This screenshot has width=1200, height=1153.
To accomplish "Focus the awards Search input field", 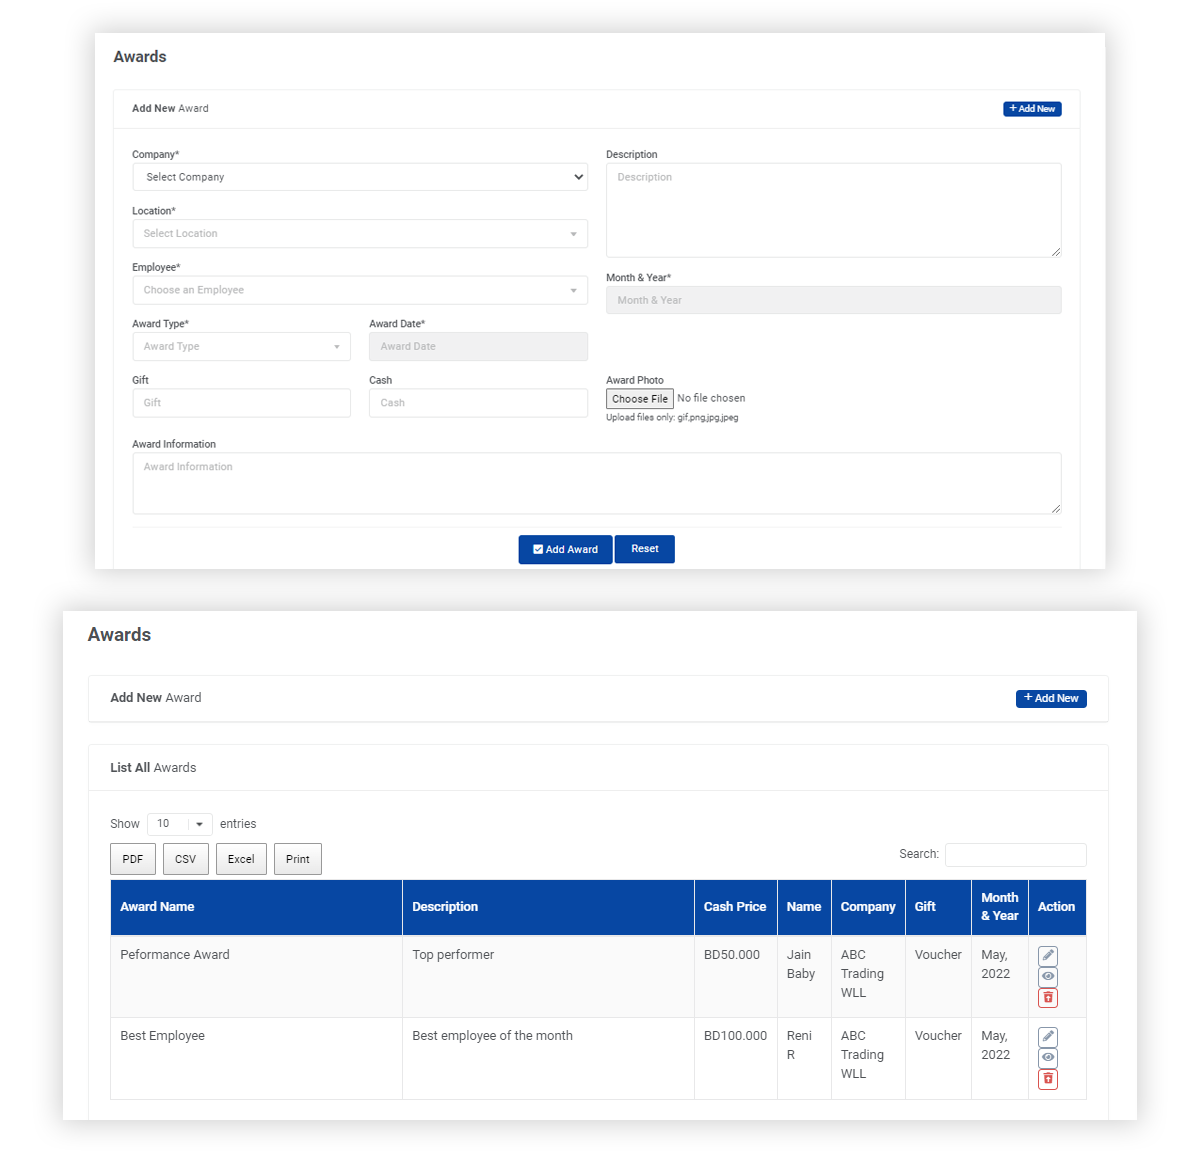I will [x=1015, y=854].
